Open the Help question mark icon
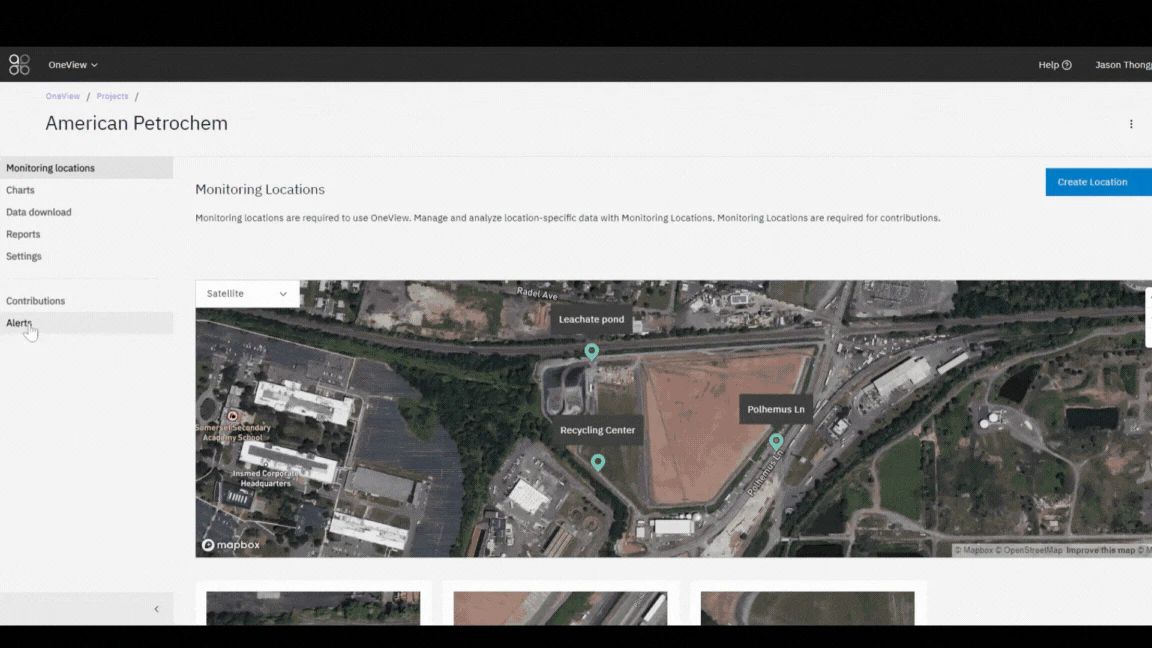Screen dimensions: 1152x648 (1066, 65)
